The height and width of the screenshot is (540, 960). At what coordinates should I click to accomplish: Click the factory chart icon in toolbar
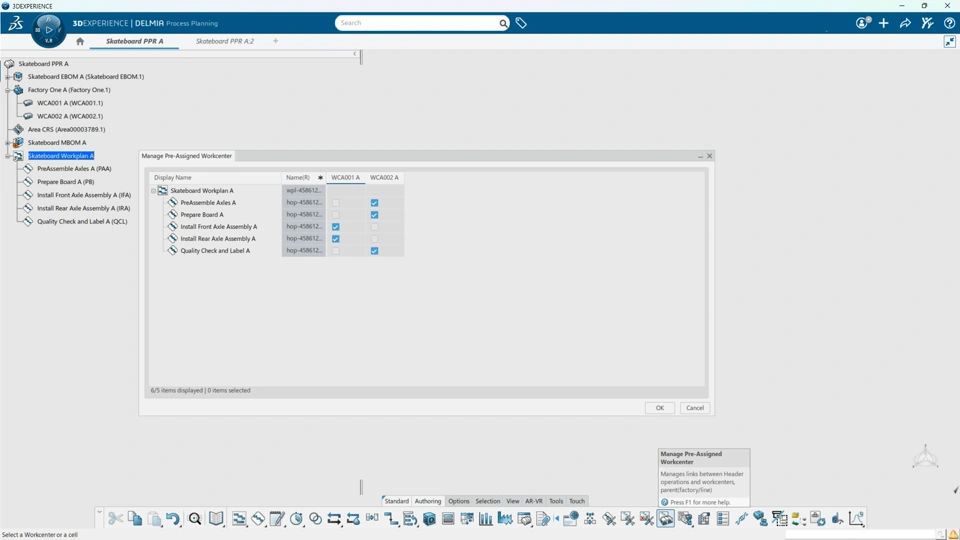504,519
